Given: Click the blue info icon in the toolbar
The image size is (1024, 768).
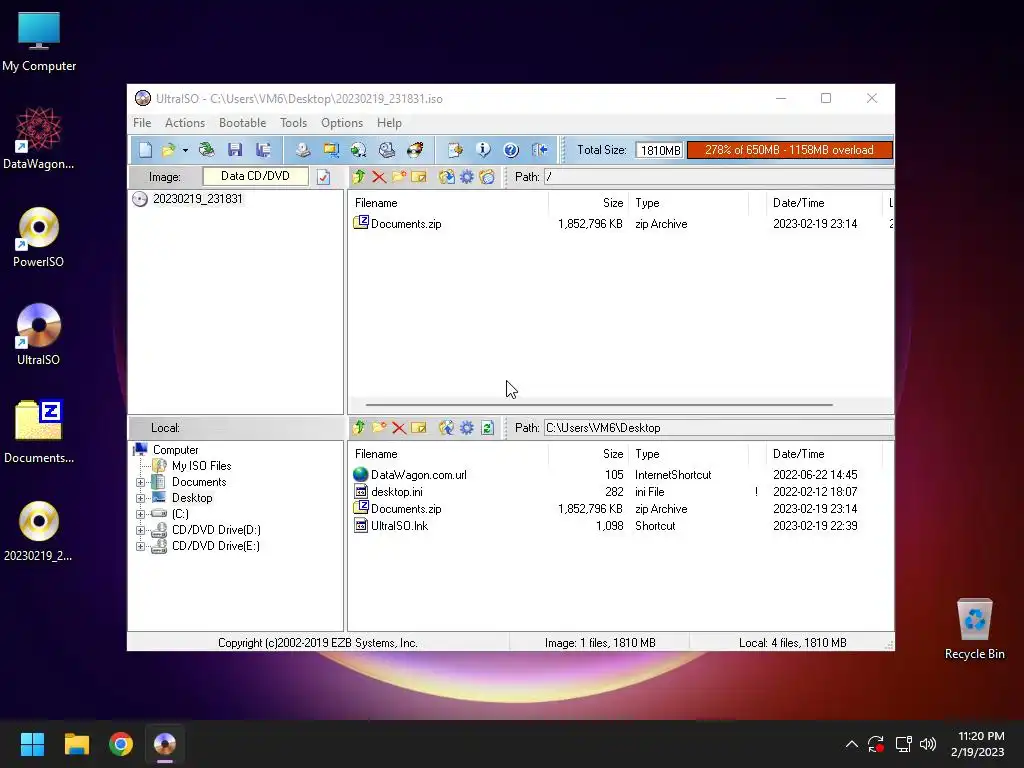Looking at the screenshot, I should 483,150.
